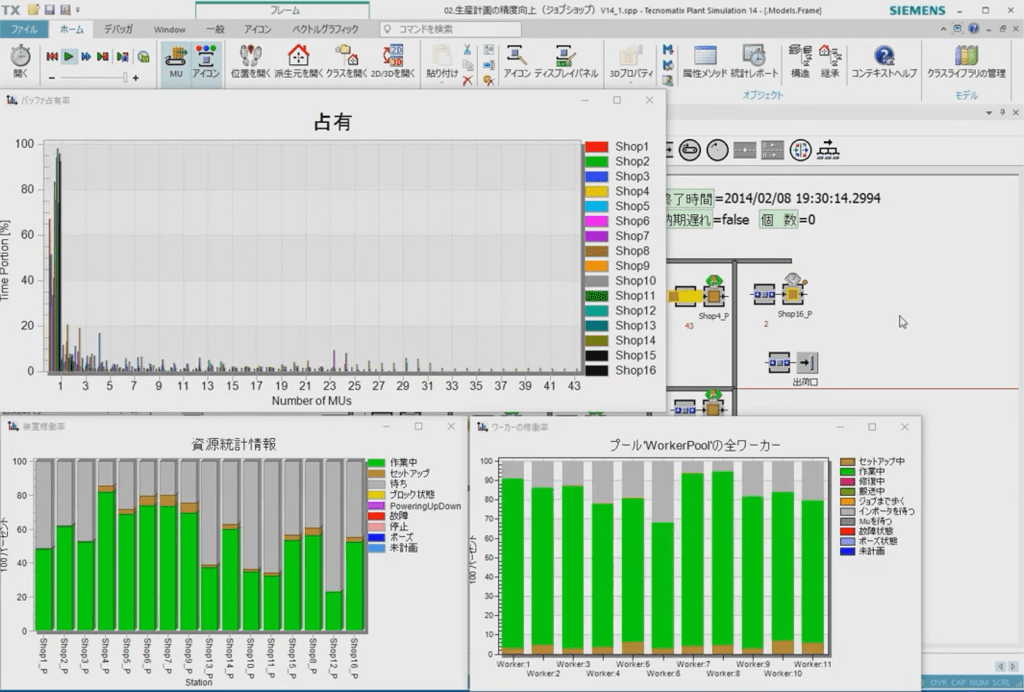Expand the 3Dプロパティ dropdown arrow
This screenshot has height=692, width=1024.
tap(631, 83)
